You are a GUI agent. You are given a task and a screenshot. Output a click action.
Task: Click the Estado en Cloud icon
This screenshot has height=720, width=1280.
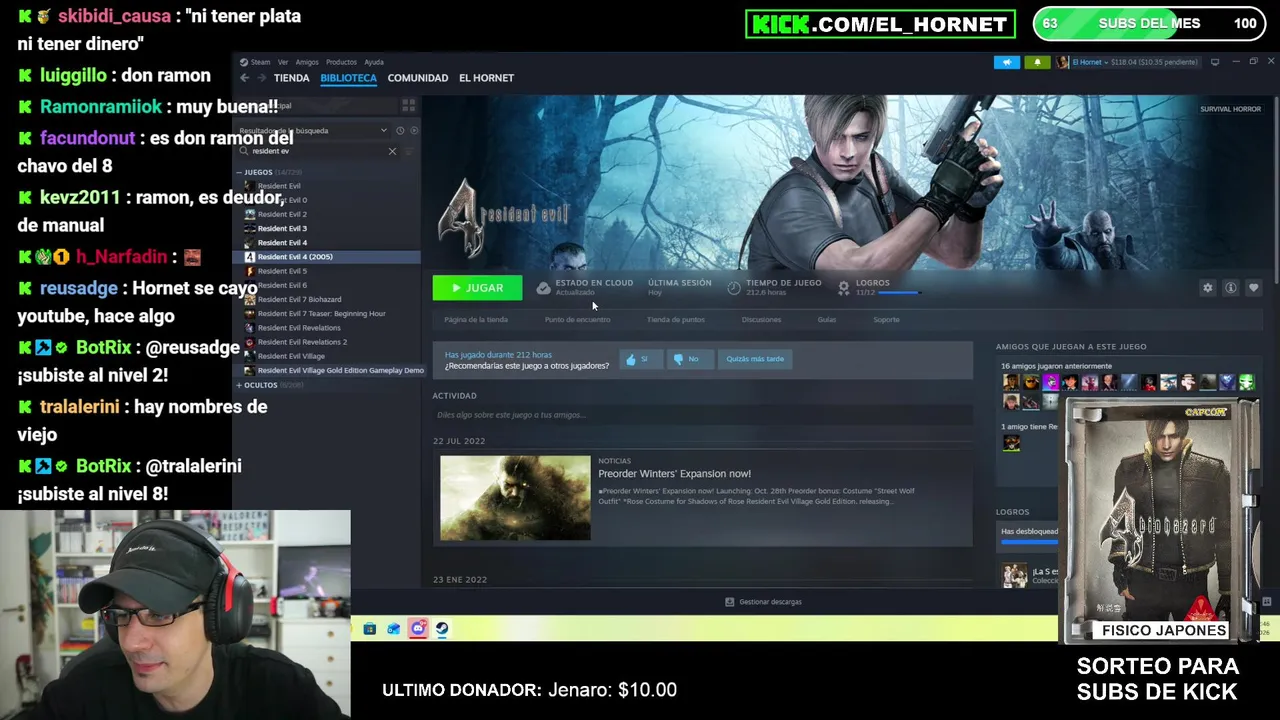coord(543,288)
